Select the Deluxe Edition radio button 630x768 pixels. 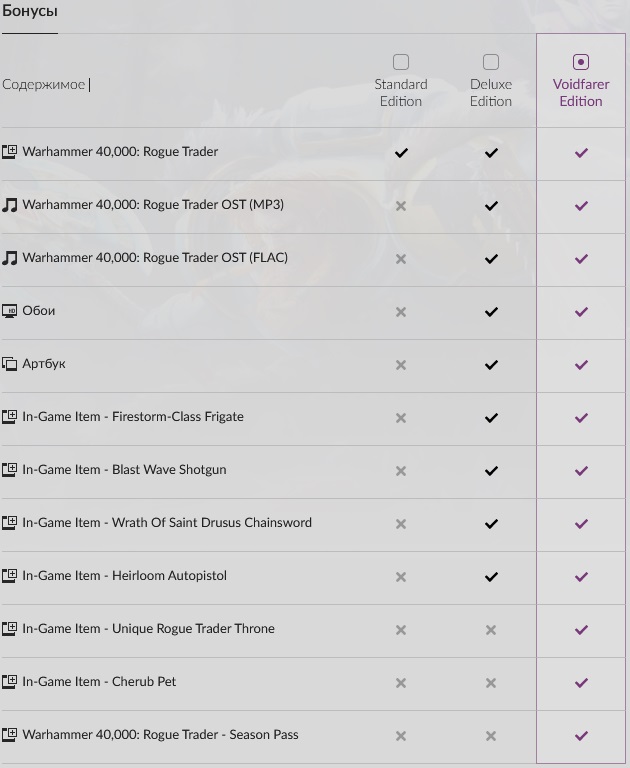[x=491, y=62]
